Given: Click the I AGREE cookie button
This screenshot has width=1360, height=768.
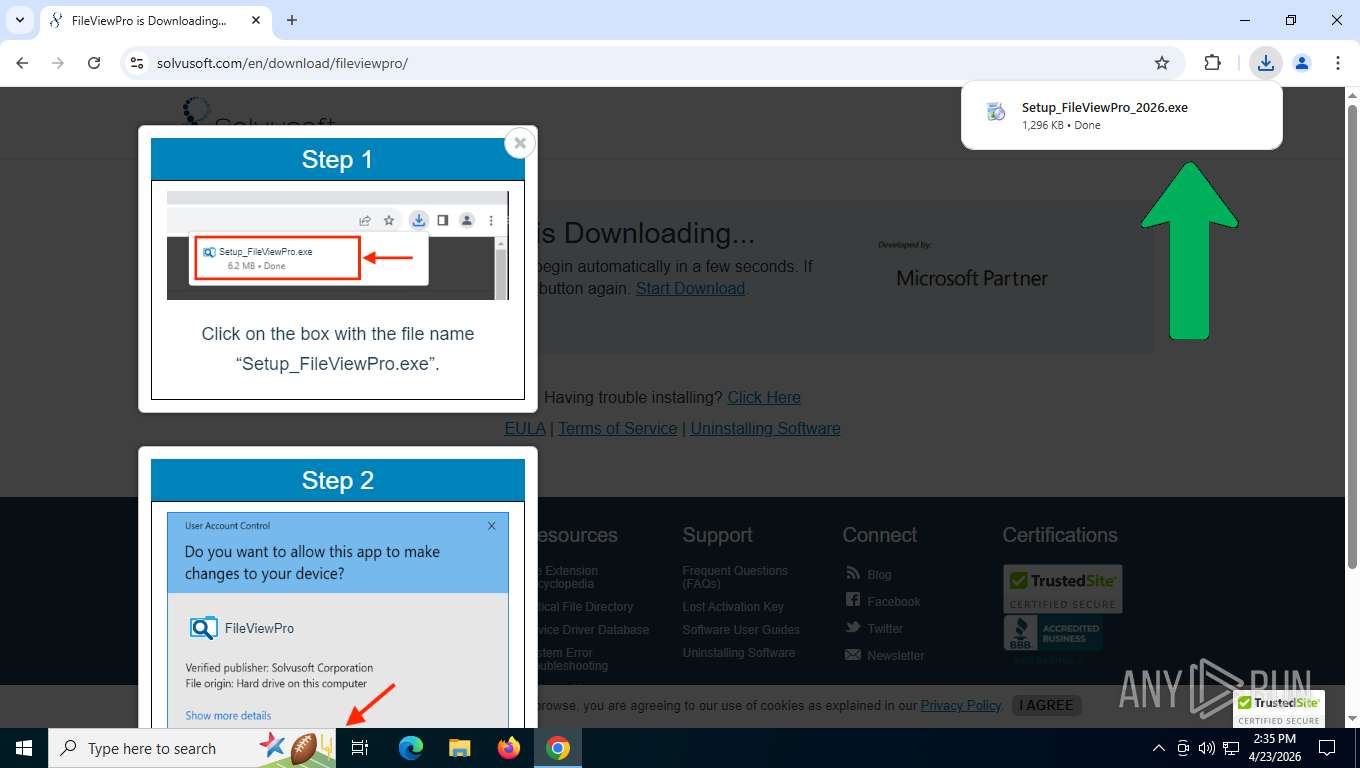Looking at the screenshot, I should [x=1046, y=705].
